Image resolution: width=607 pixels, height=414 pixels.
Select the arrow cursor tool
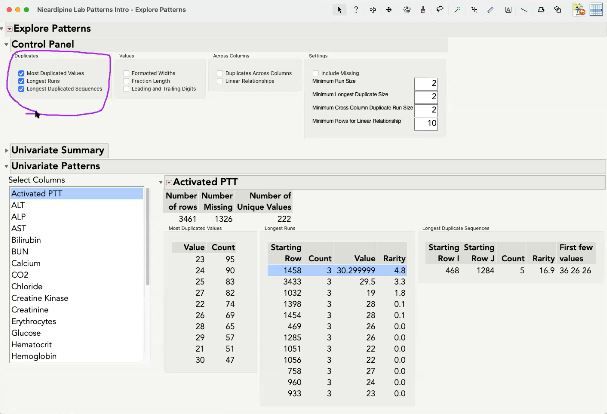pyautogui.click(x=340, y=9)
